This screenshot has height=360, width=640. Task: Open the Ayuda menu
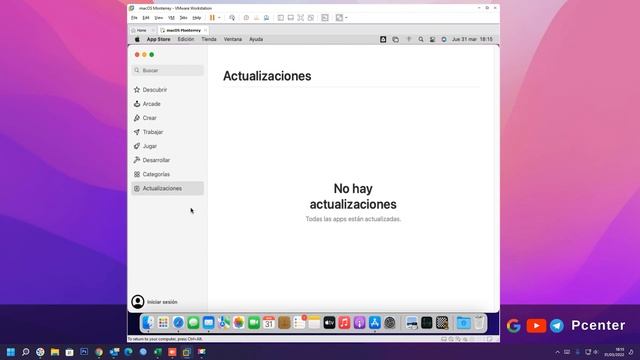256,40
